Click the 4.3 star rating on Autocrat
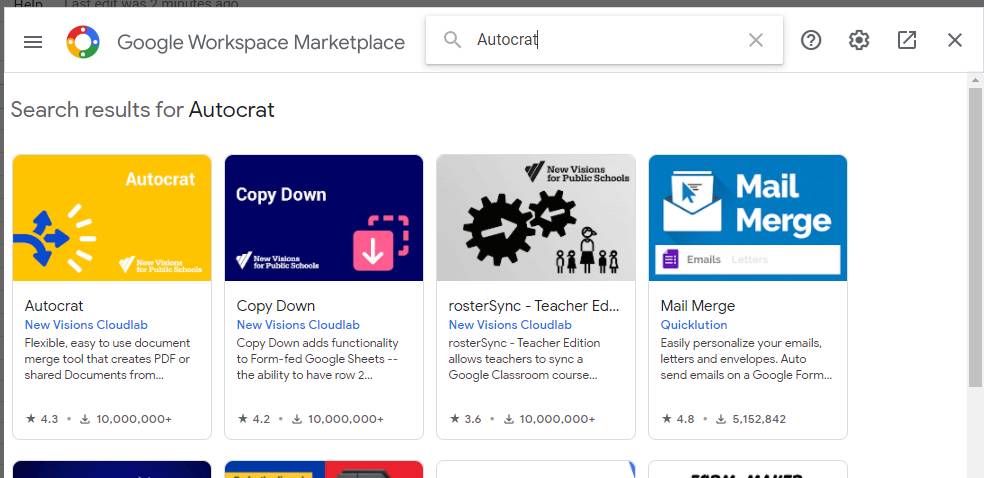The height and width of the screenshot is (478, 984). pyautogui.click(x=42, y=419)
